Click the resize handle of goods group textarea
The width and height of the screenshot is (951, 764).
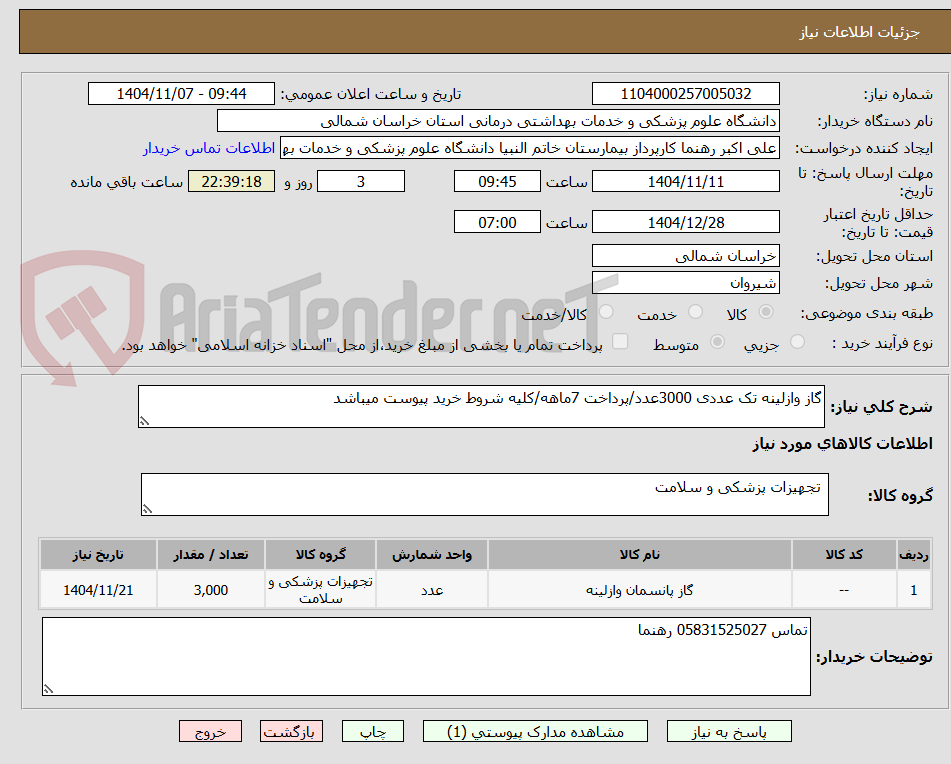(x=147, y=509)
